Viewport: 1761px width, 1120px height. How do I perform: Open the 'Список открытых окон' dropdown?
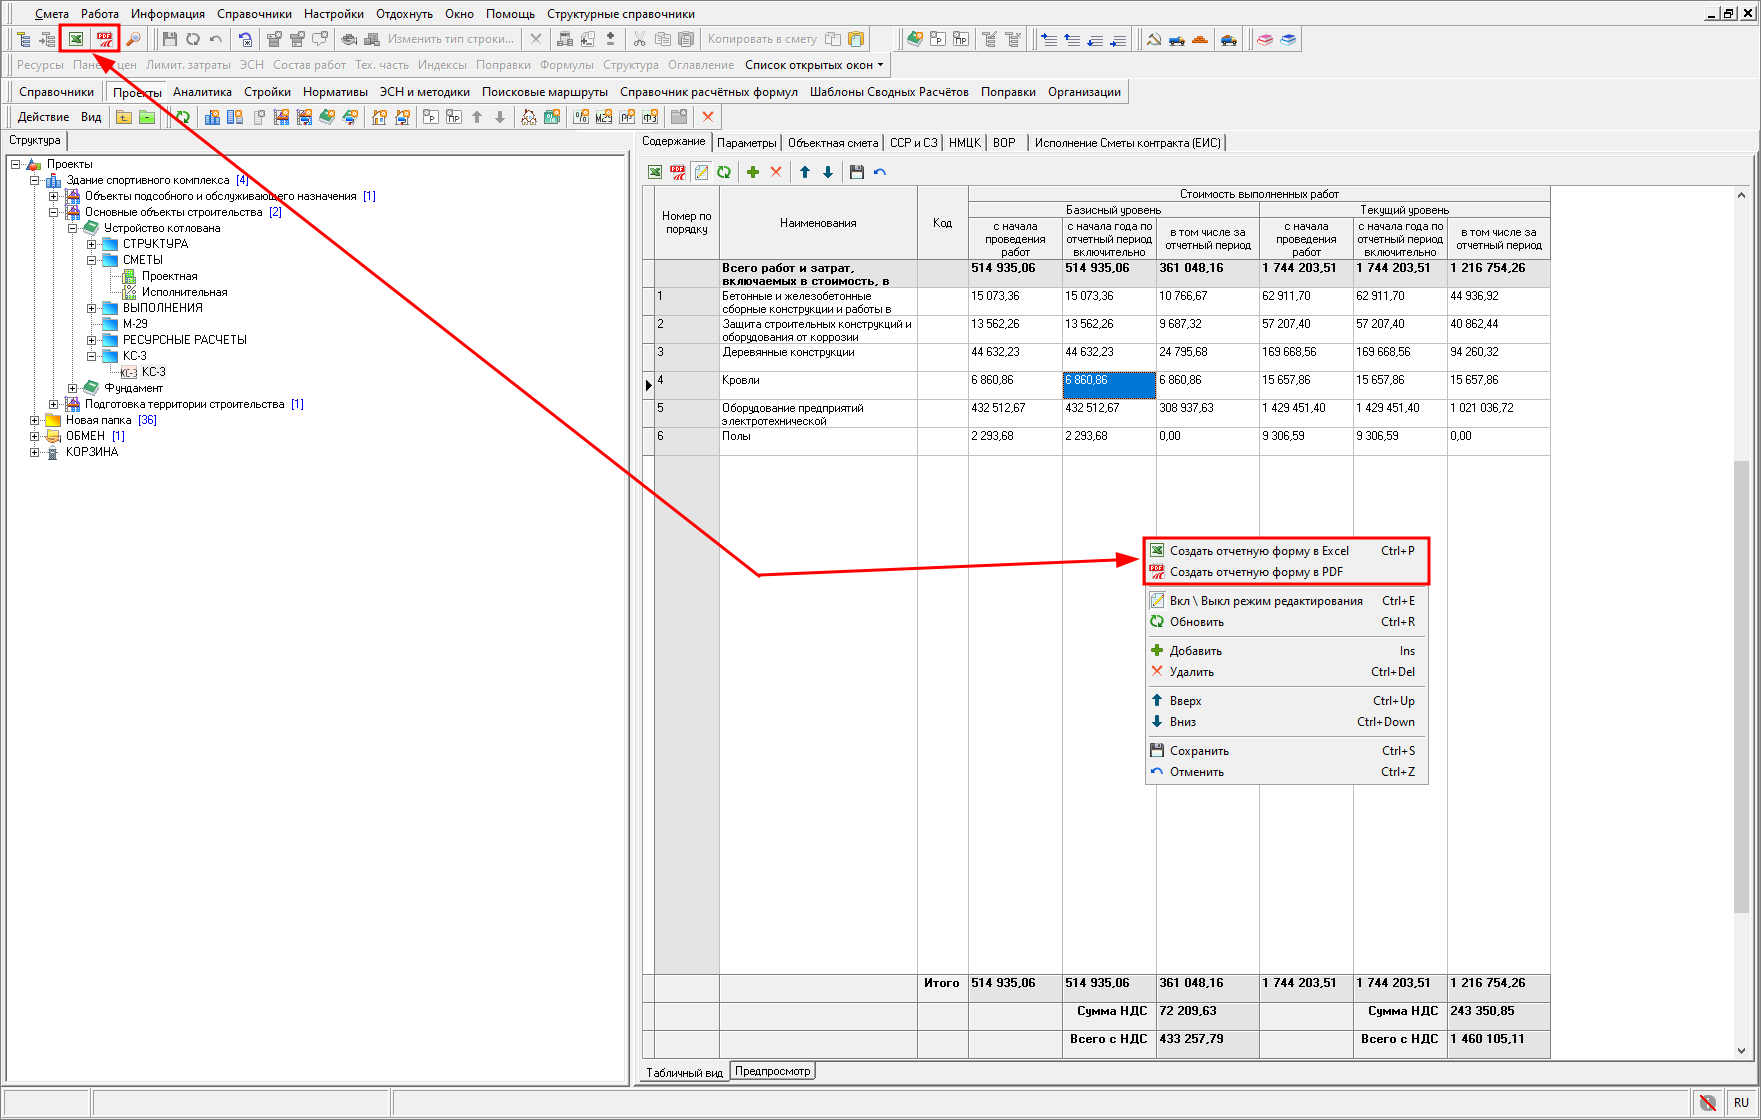(x=814, y=65)
